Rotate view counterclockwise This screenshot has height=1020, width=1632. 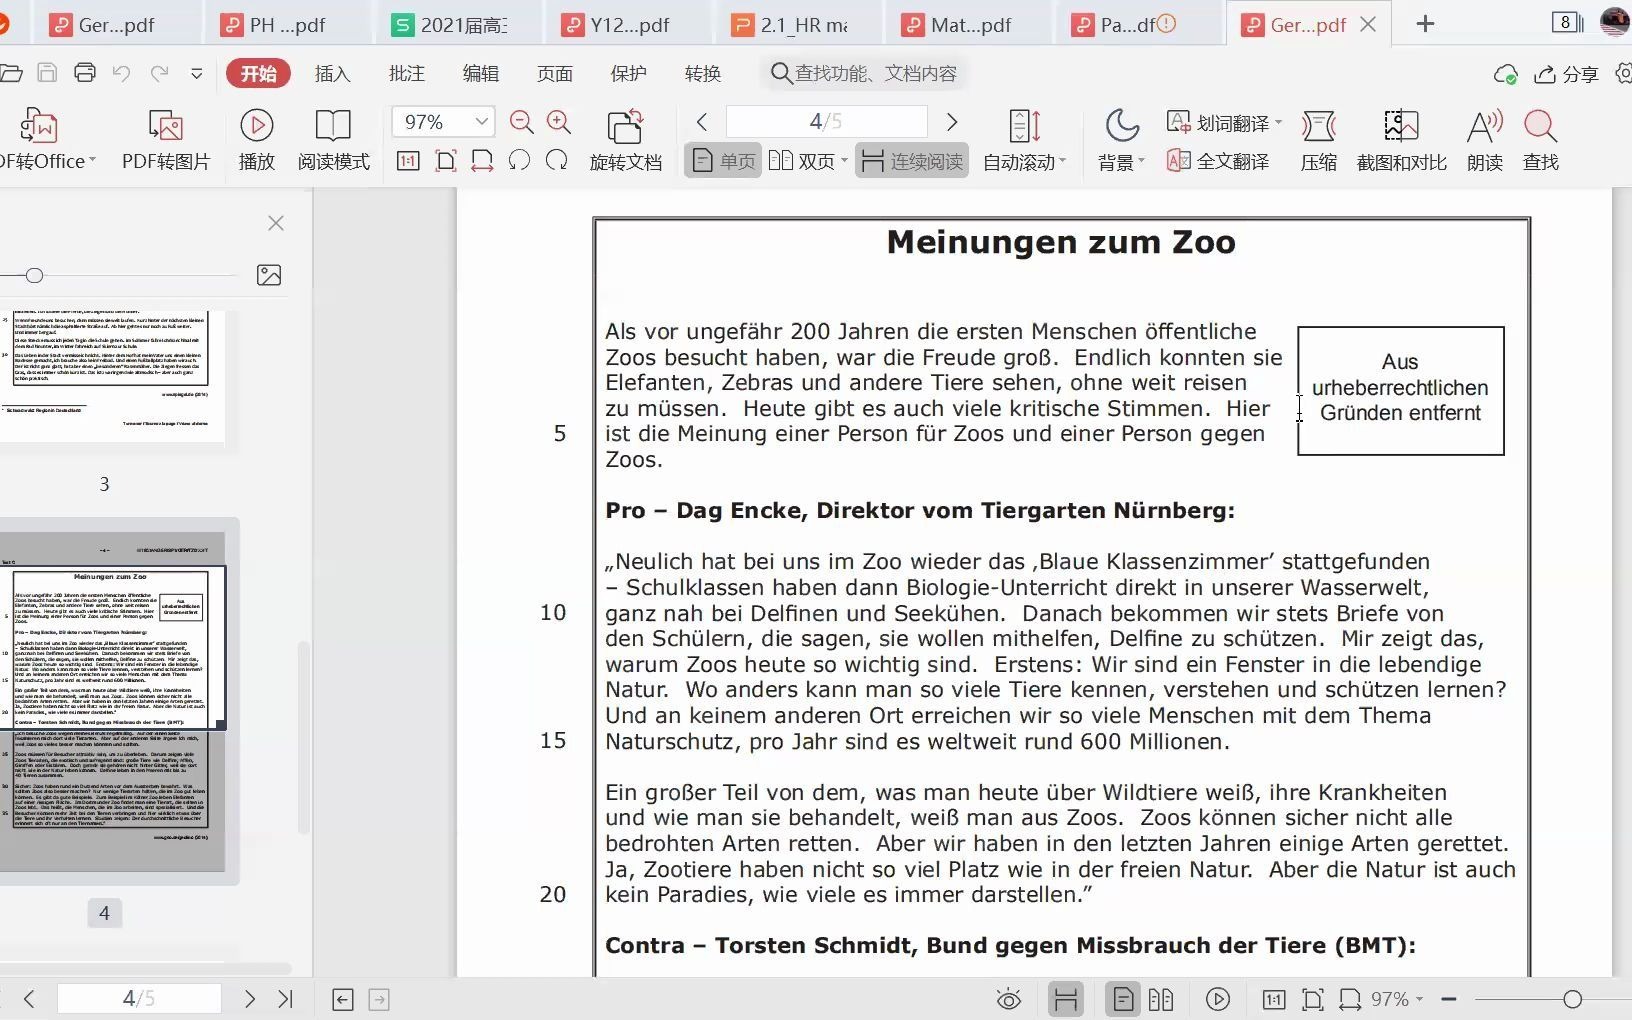pyautogui.click(x=519, y=160)
